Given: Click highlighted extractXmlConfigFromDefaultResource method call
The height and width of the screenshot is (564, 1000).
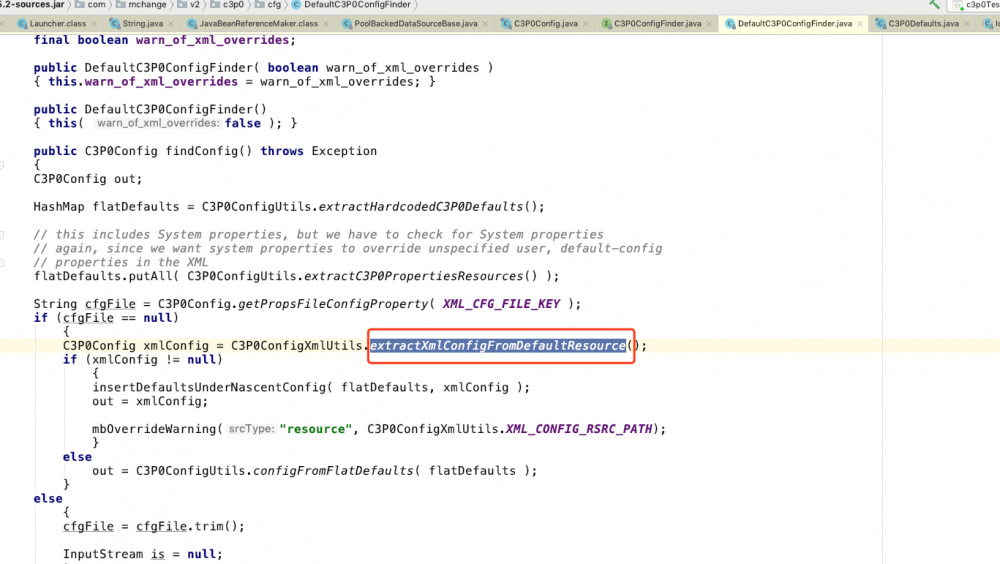Looking at the screenshot, I should pos(498,346).
